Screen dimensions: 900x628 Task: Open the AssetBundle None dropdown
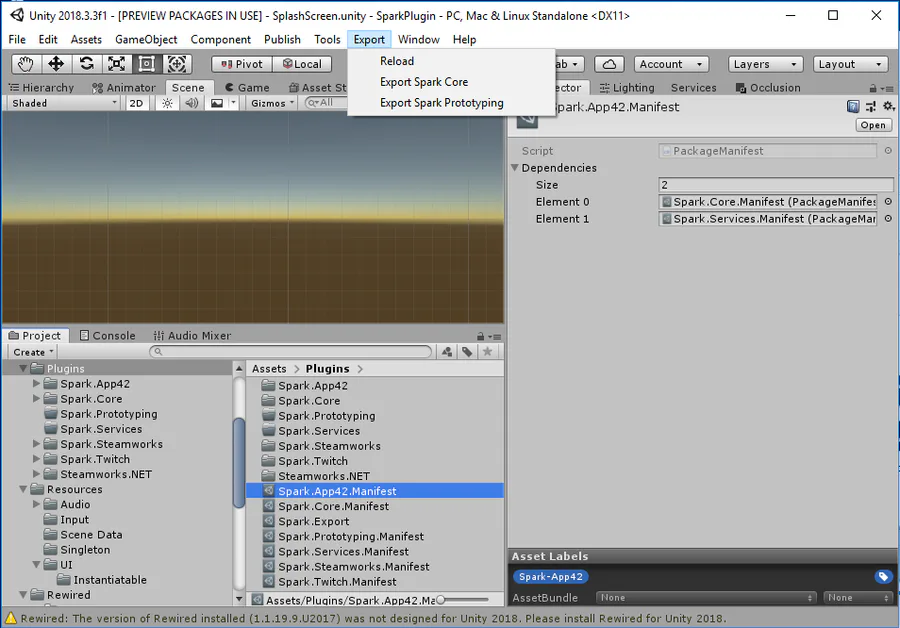click(705, 598)
